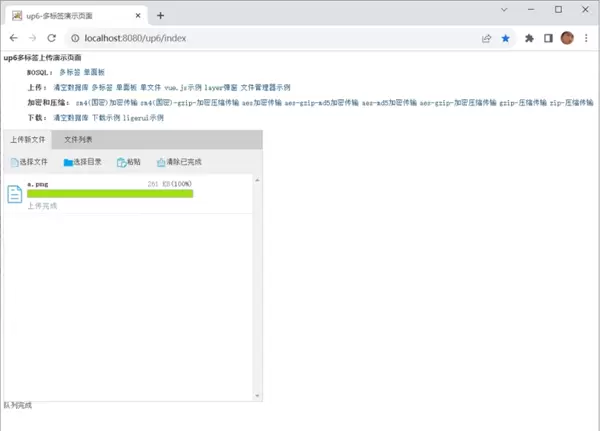Open the browser Extensions puzzle icon
Viewport: 600px width, 431px height.
(x=529, y=38)
